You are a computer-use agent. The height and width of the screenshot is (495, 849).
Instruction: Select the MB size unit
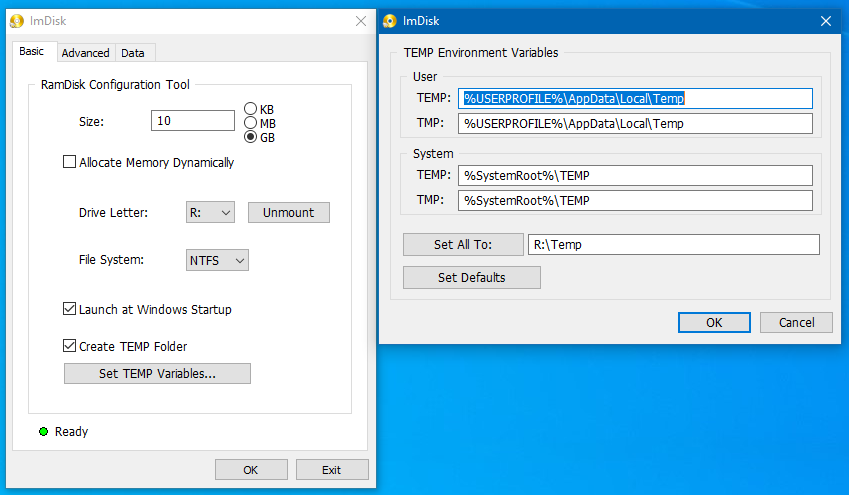250,123
